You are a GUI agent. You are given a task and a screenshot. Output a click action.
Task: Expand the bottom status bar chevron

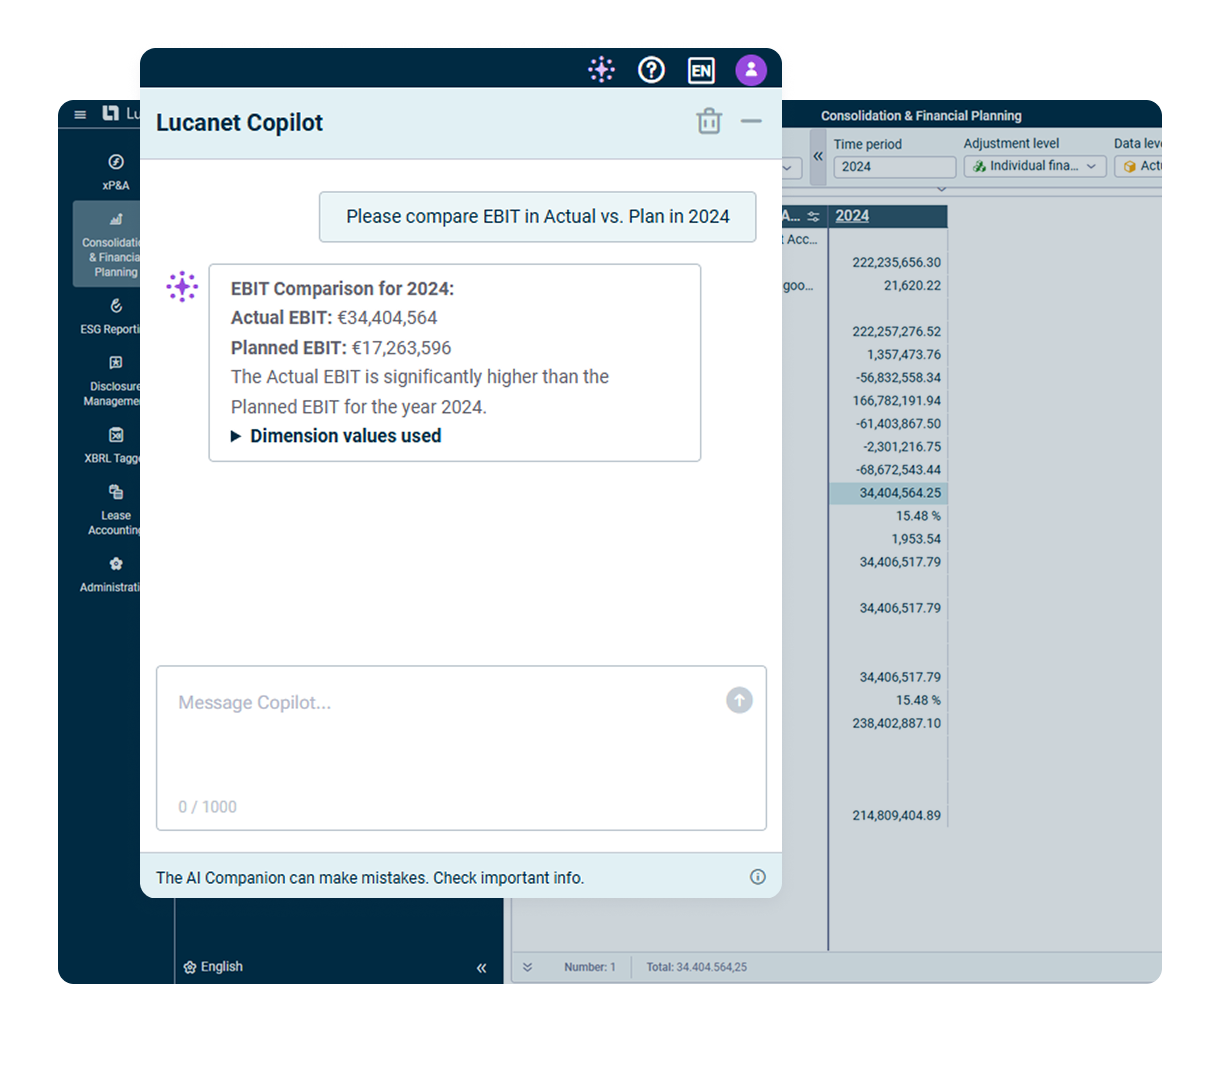coord(528,967)
